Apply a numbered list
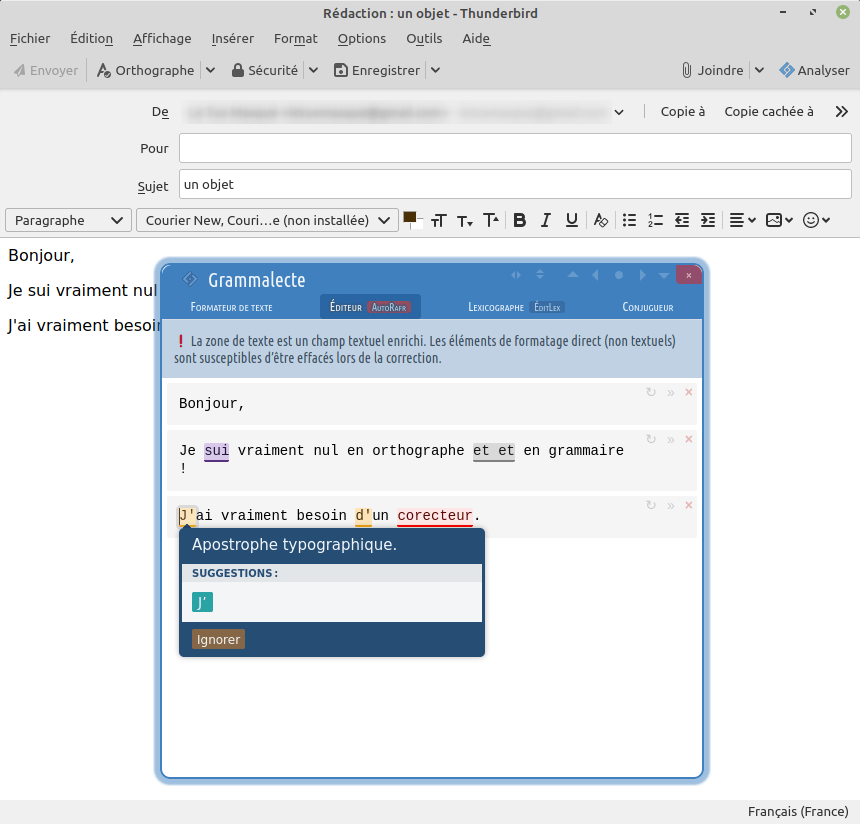 (655, 220)
